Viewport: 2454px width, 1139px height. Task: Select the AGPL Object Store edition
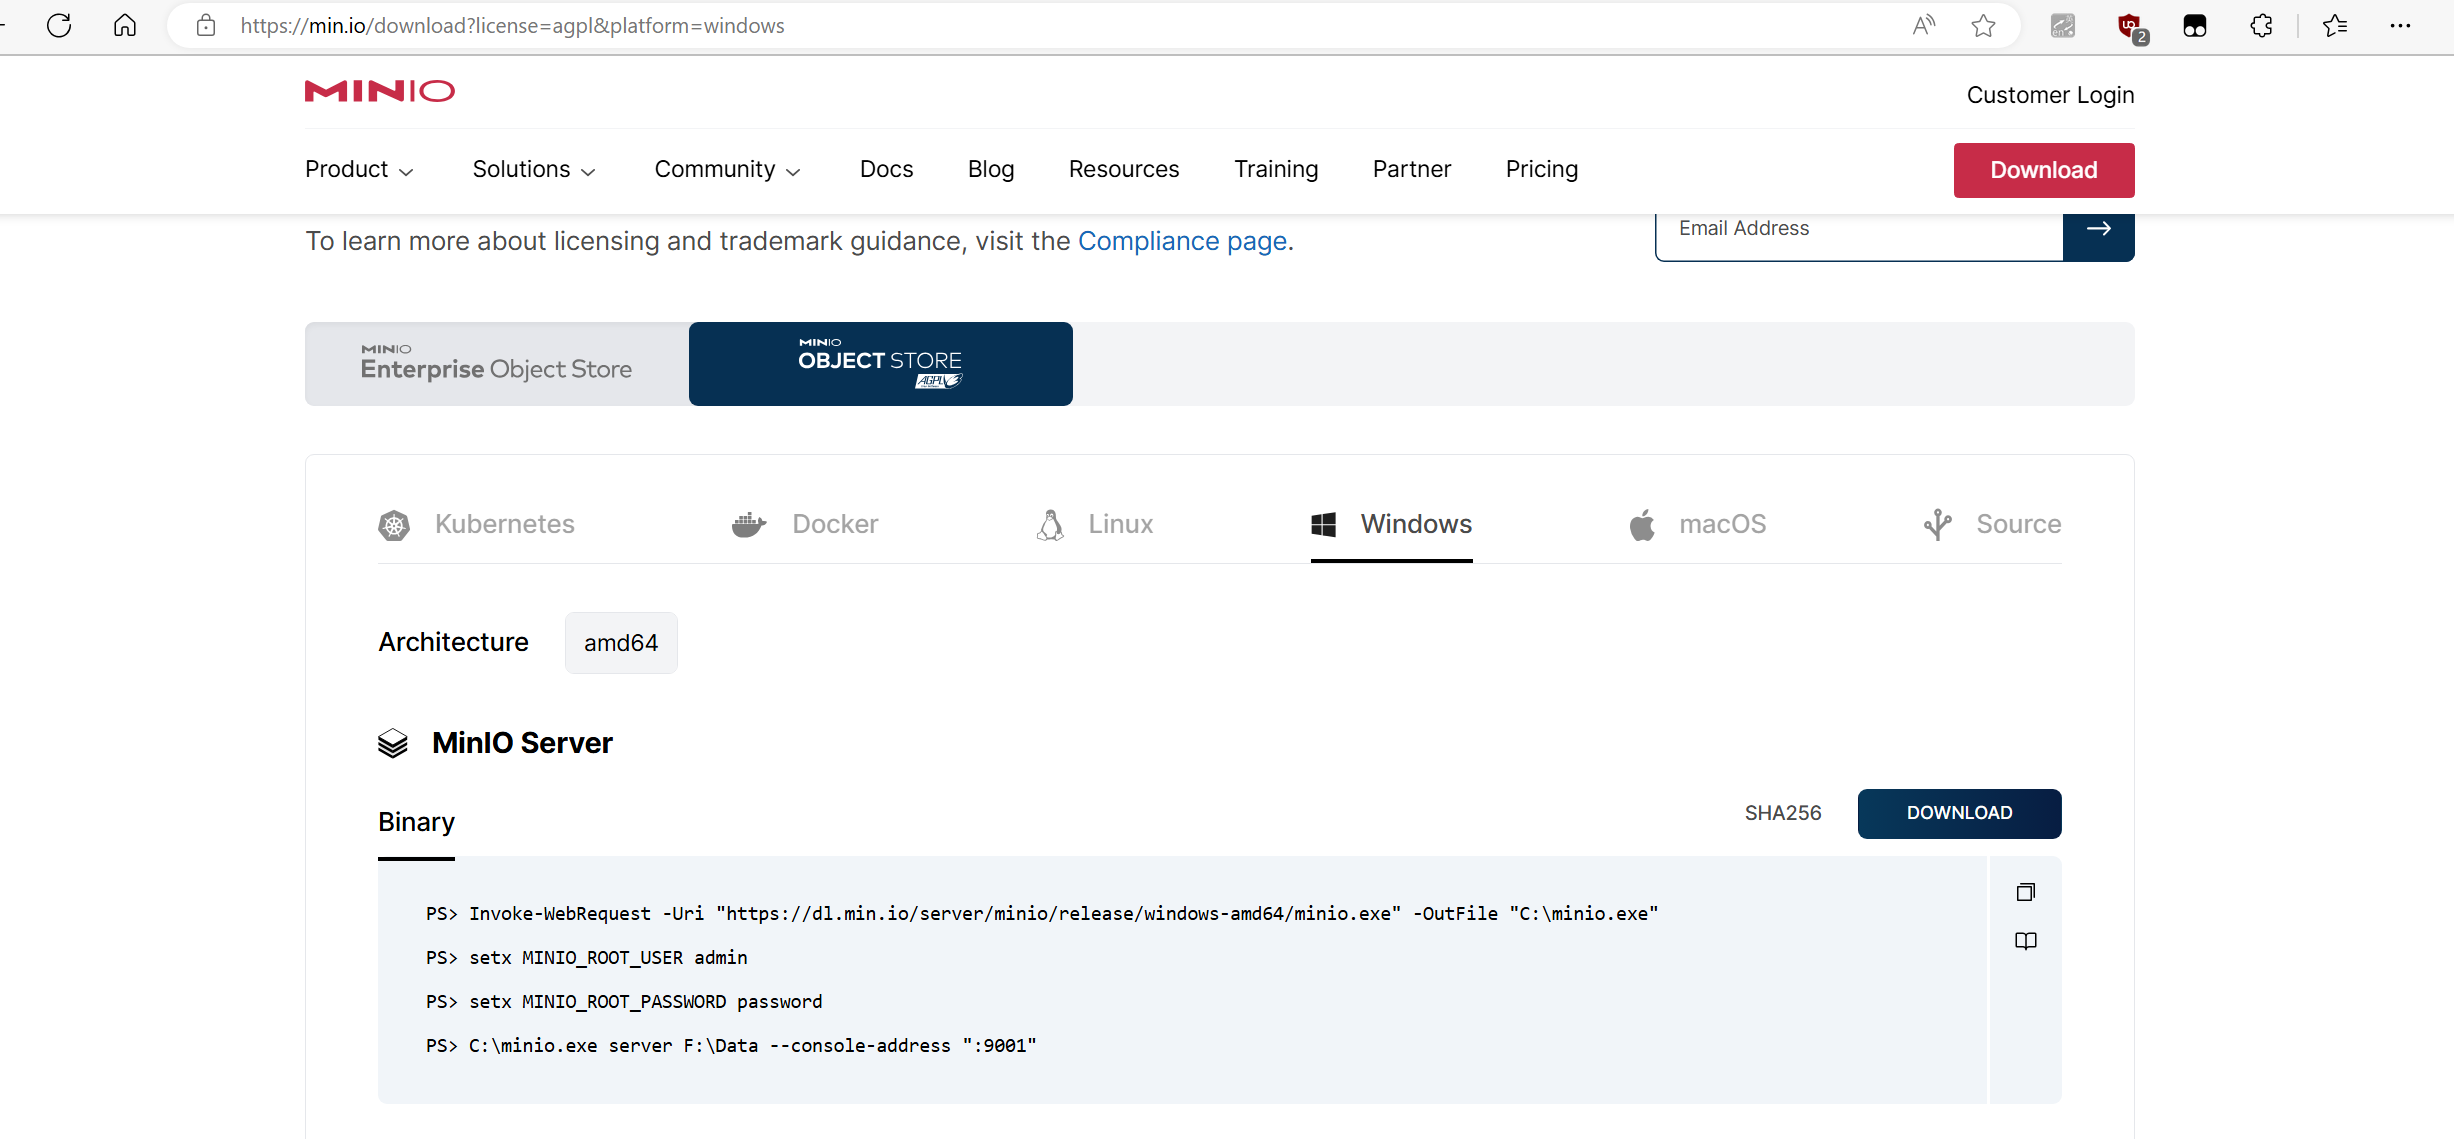pyautogui.click(x=880, y=364)
